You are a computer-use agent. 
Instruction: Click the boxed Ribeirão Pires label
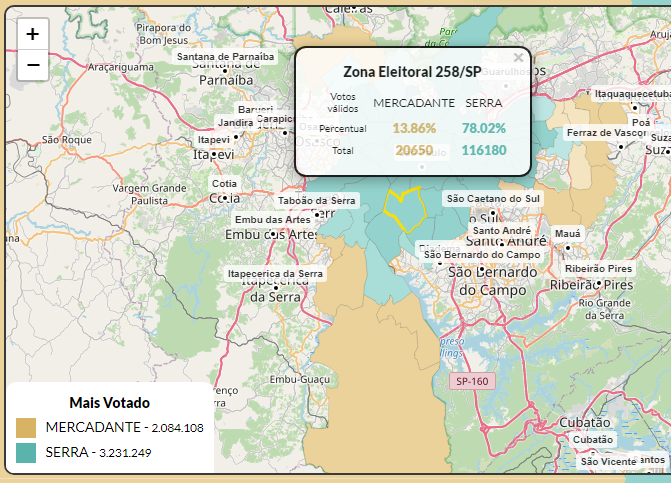(x=598, y=269)
